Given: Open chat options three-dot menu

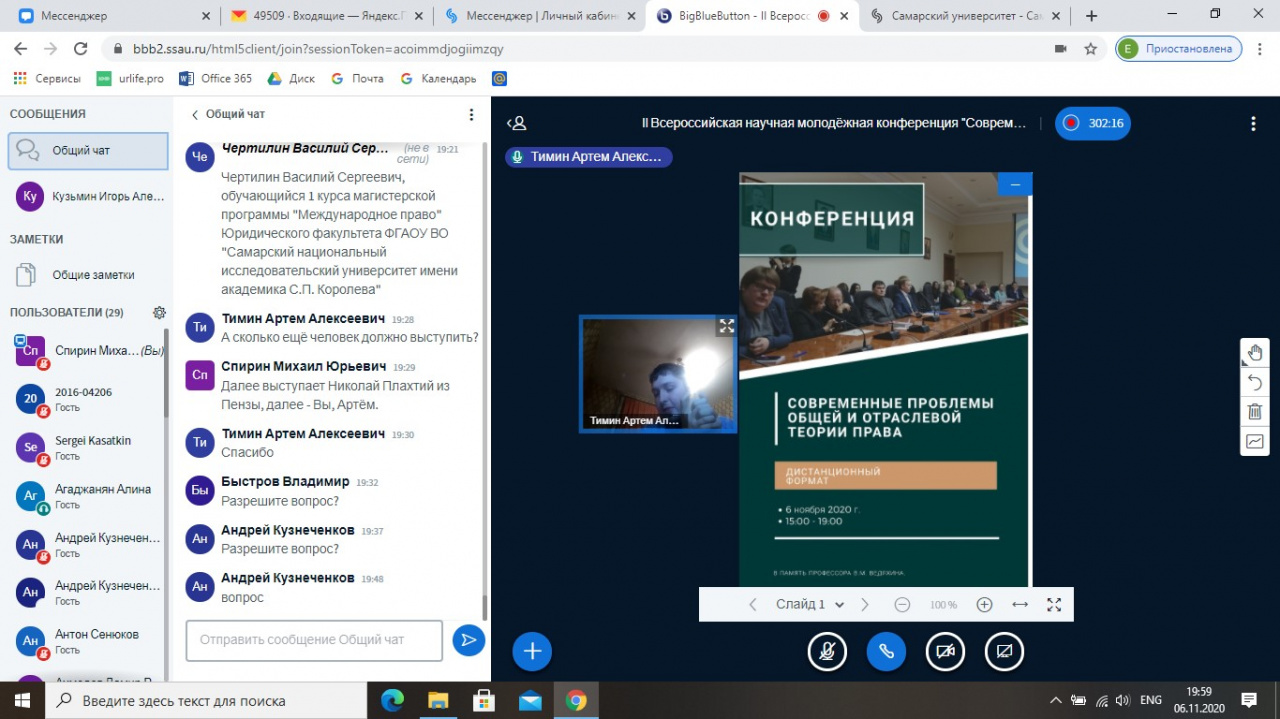Looking at the screenshot, I should pyautogui.click(x=472, y=115).
